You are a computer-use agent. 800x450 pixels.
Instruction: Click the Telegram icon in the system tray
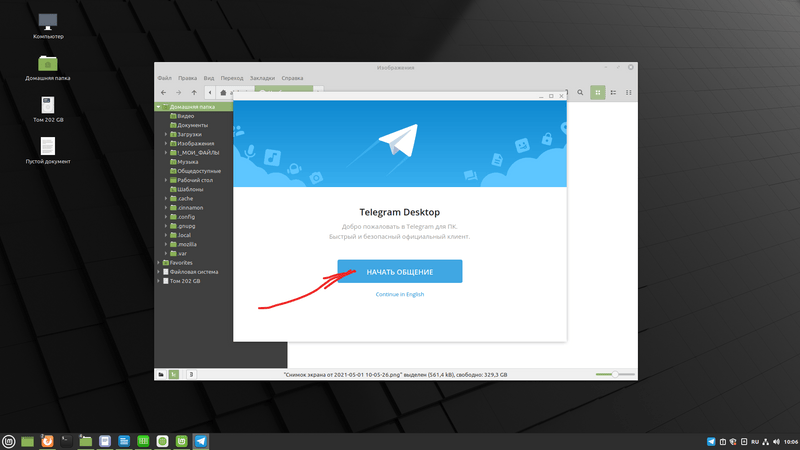(x=711, y=442)
